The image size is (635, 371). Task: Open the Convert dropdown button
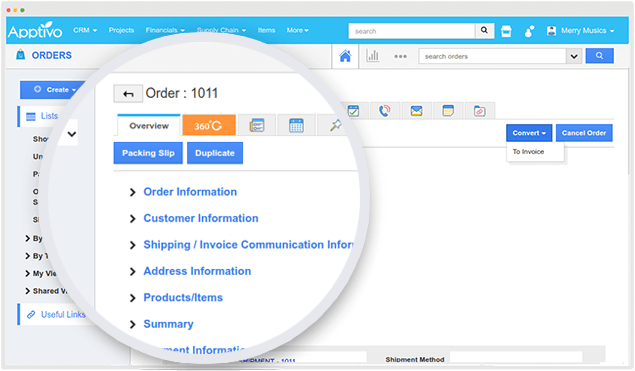(x=529, y=133)
